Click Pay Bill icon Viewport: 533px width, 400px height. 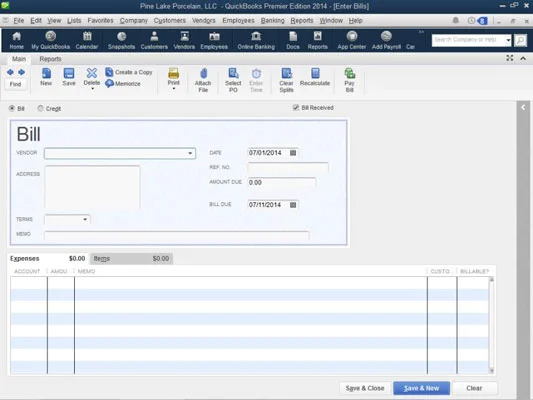pos(349,80)
